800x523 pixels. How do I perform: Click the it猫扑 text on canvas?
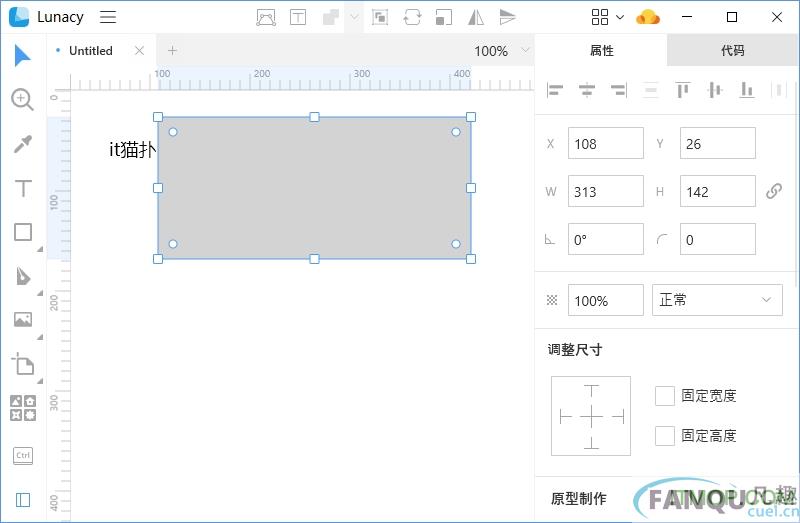point(132,150)
